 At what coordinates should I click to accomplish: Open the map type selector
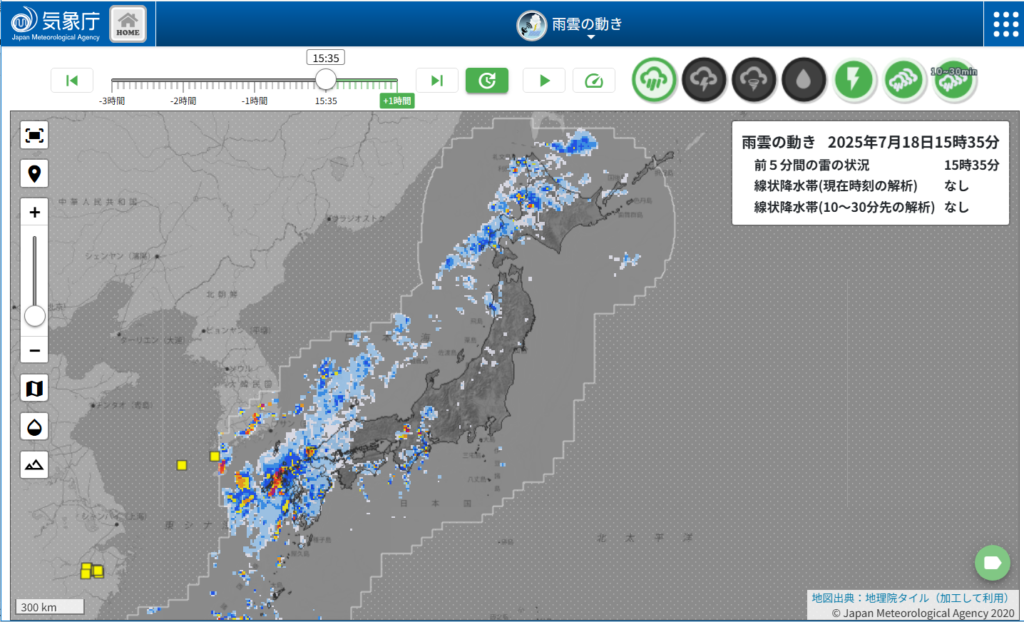click(x=34, y=388)
